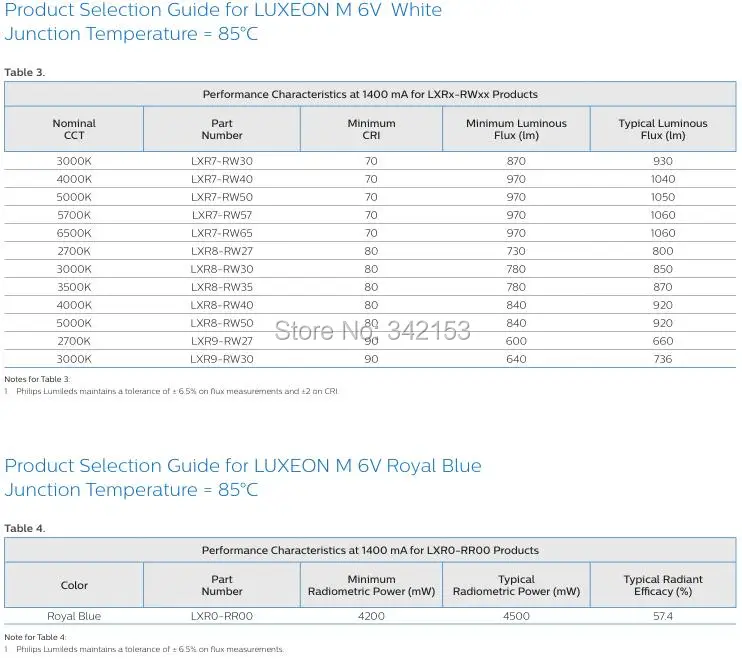
Task: Click part number LXR8-RW27
Action: 221,251
